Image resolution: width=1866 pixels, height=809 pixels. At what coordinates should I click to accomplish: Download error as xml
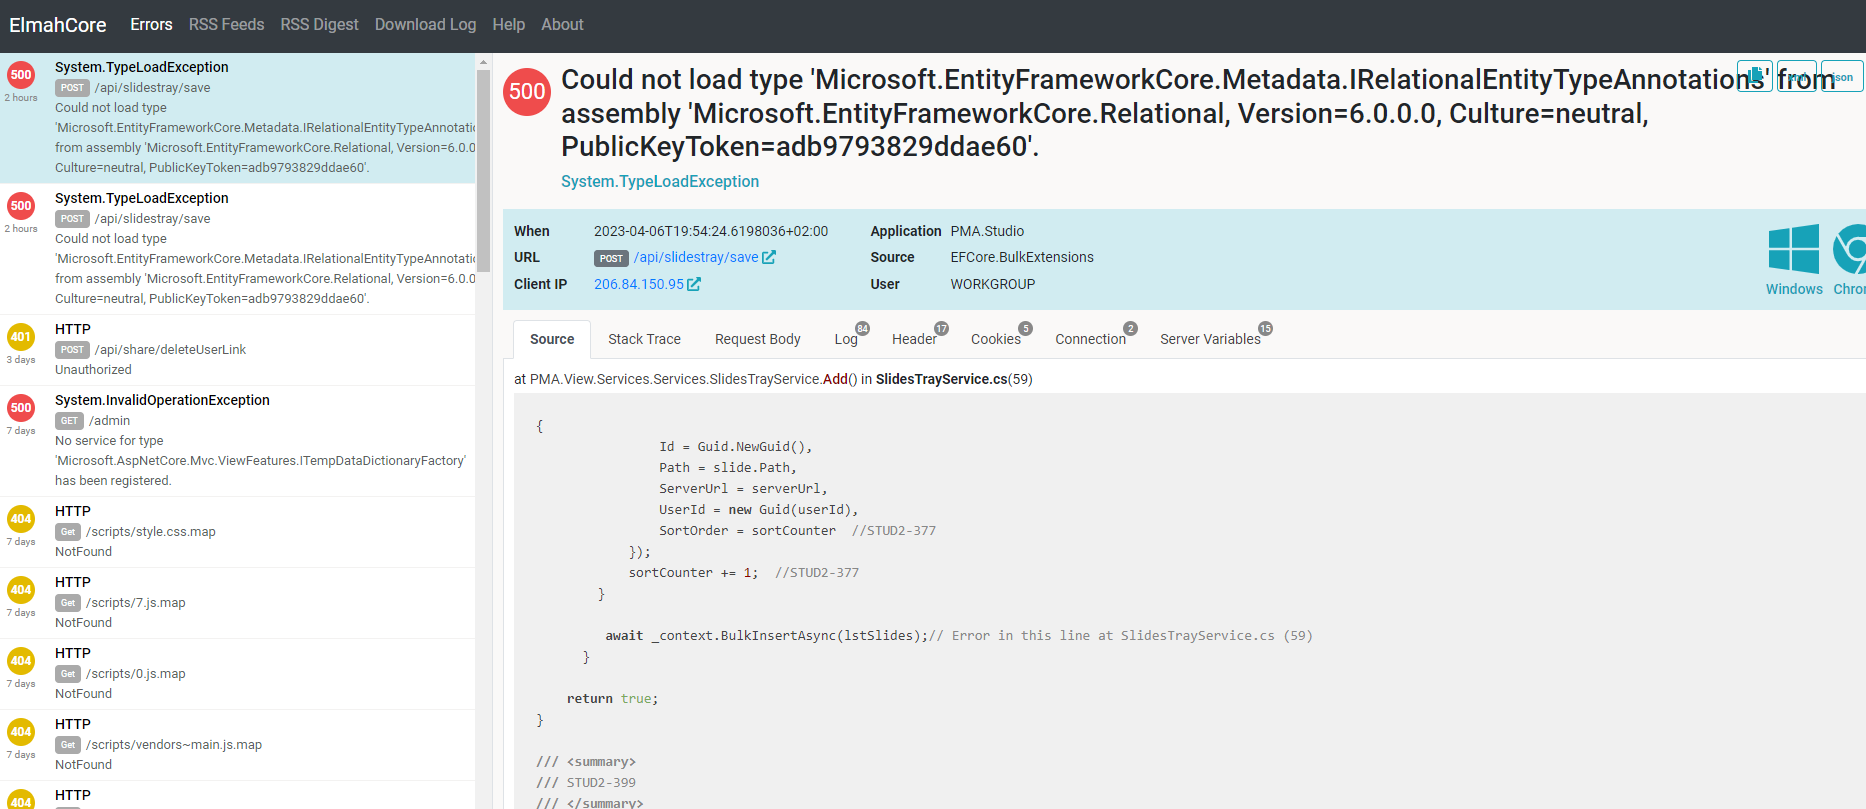[1797, 76]
